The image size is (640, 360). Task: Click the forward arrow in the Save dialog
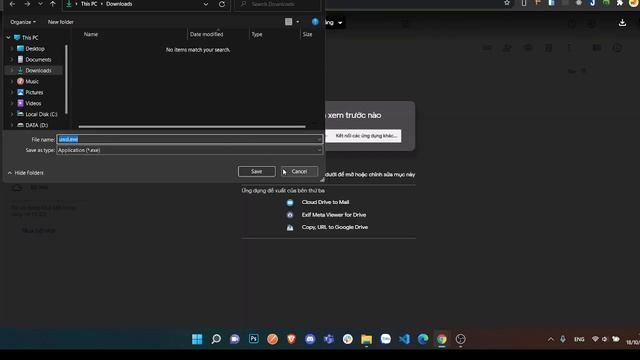27,4
